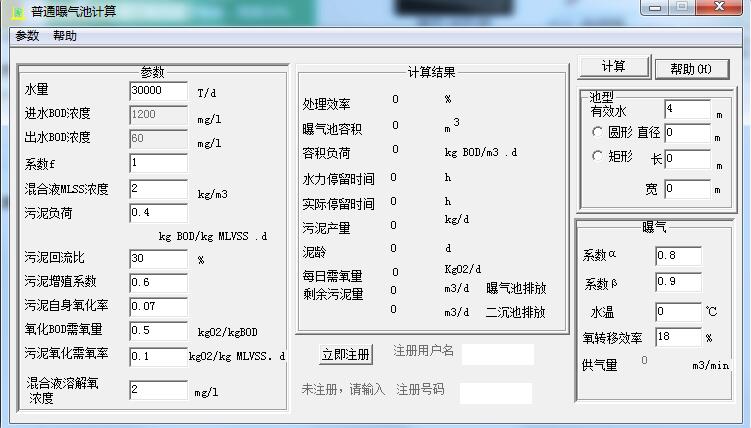This screenshot has width=751, height=428.
Task: Click the 供气量 label
Action: pyautogui.click(x=600, y=365)
